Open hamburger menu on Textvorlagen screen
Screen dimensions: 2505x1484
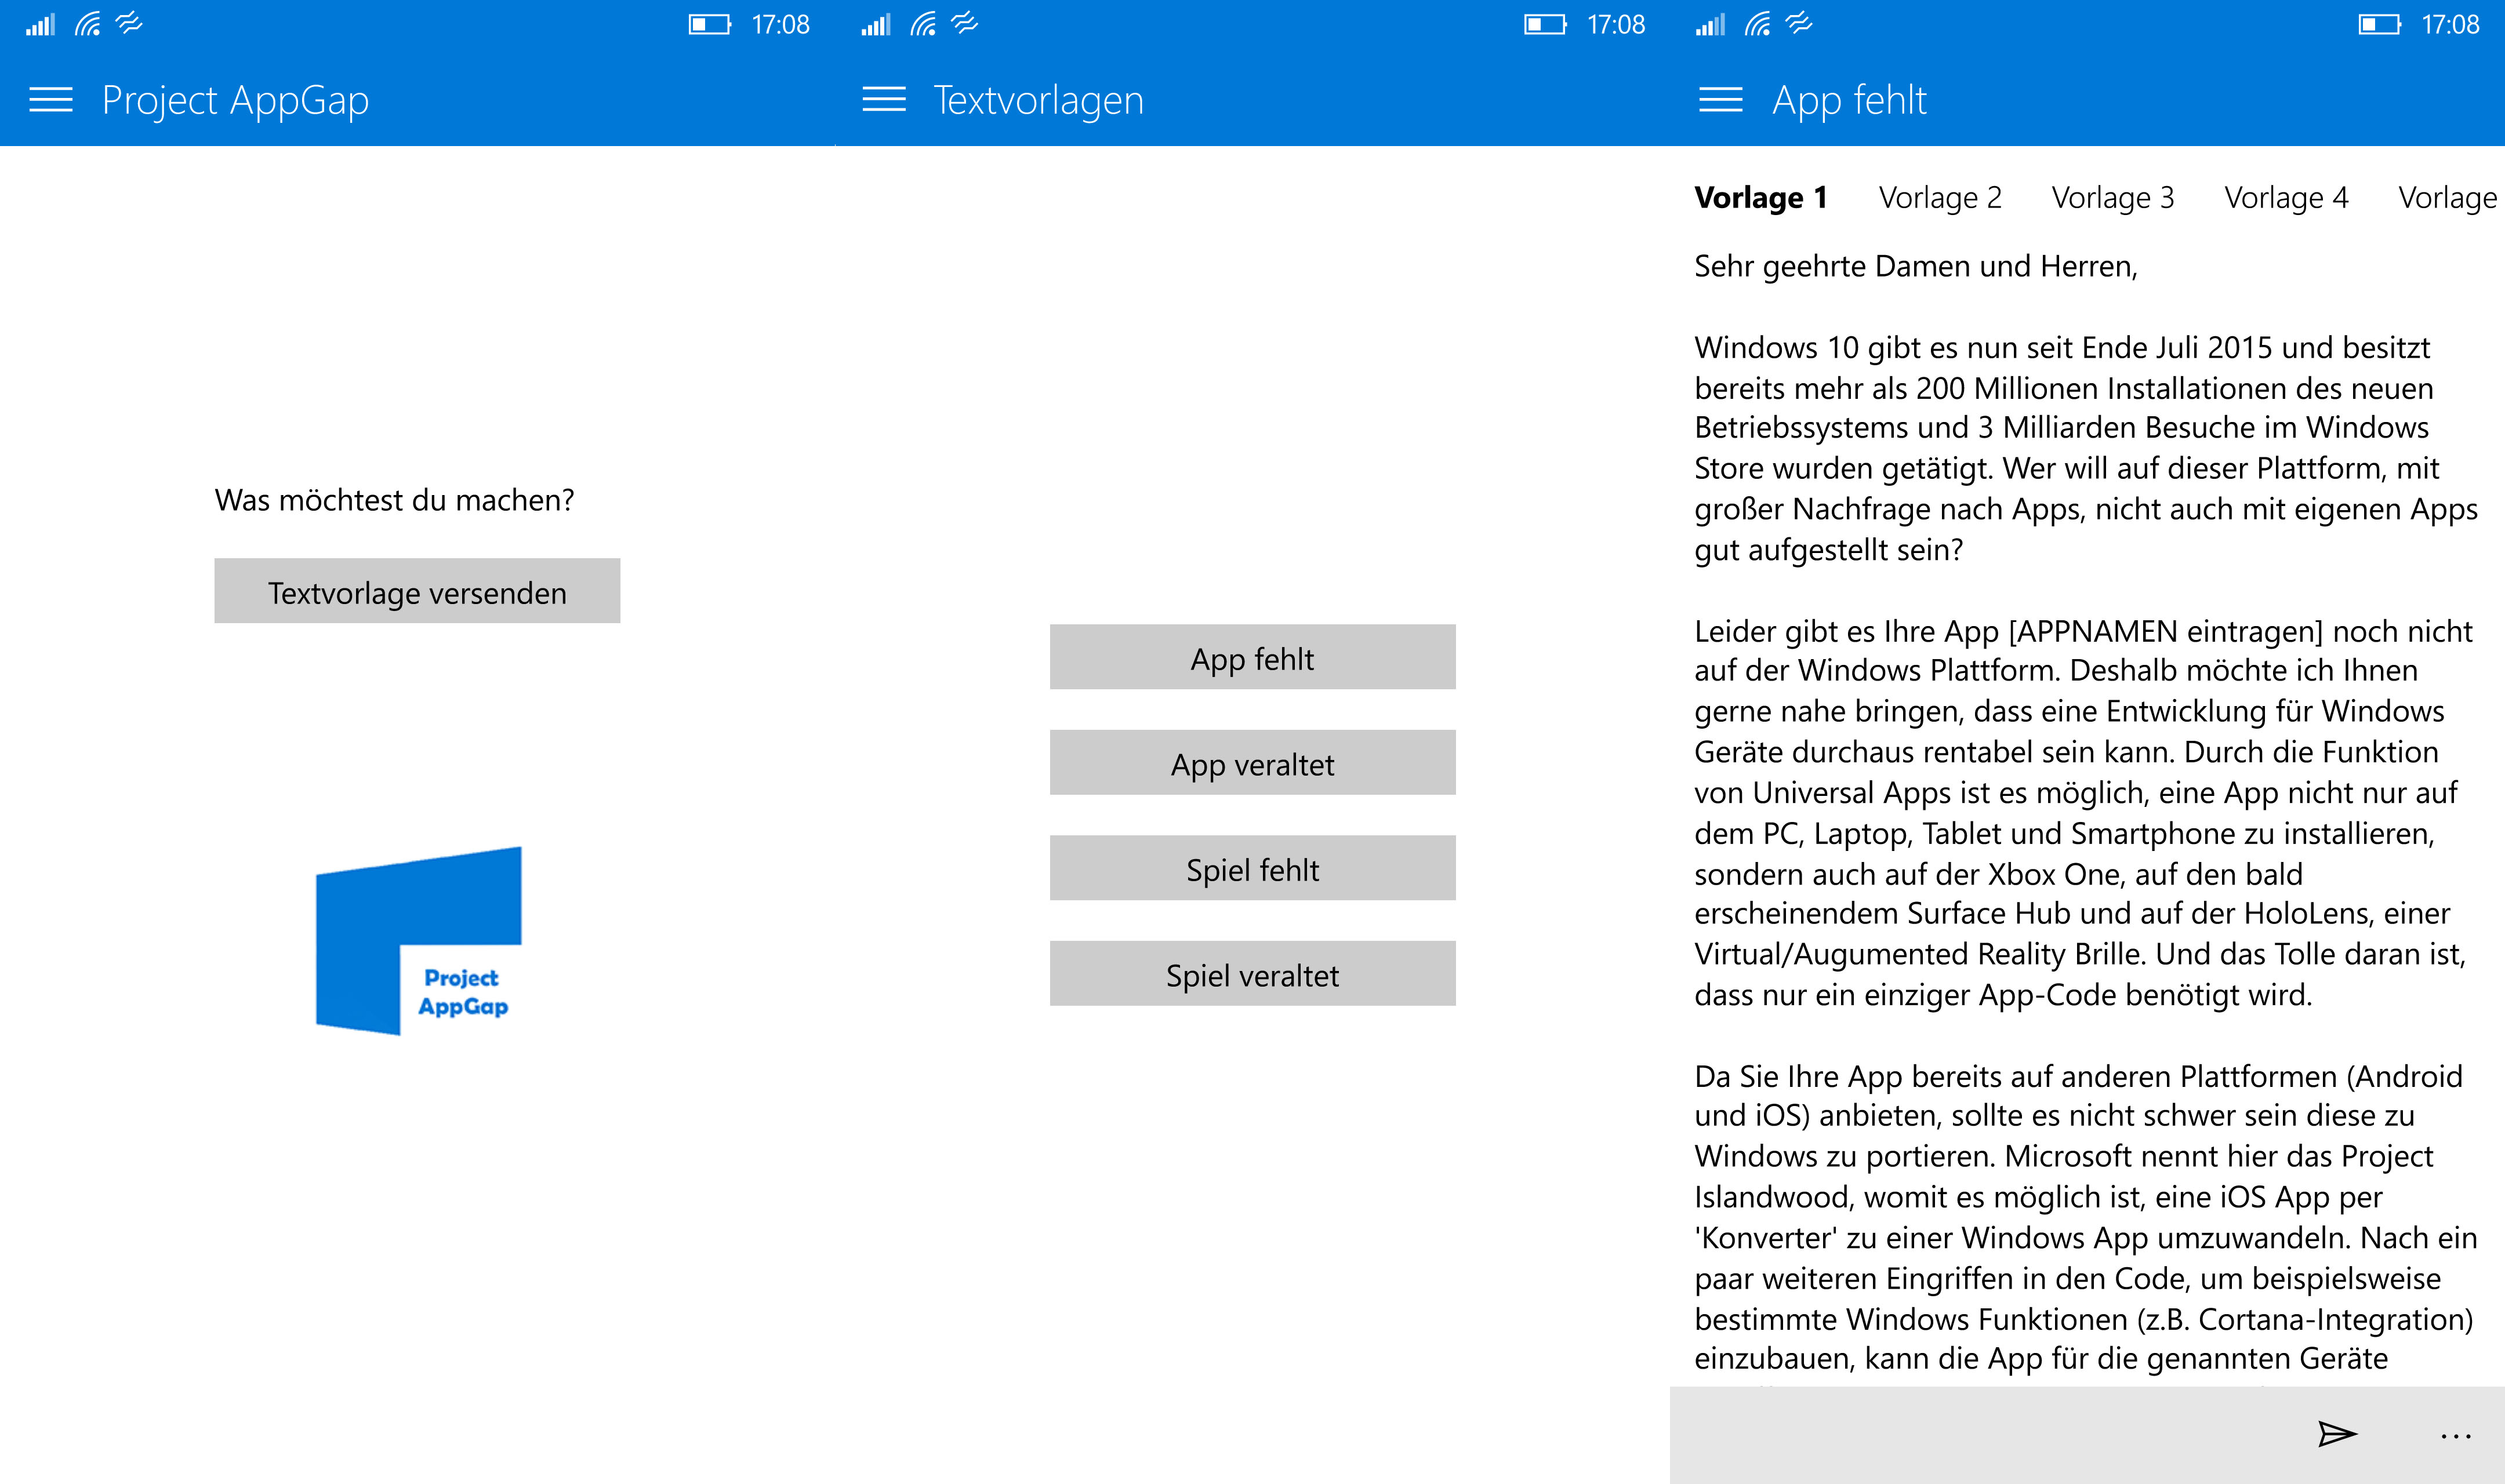tap(884, 100)
